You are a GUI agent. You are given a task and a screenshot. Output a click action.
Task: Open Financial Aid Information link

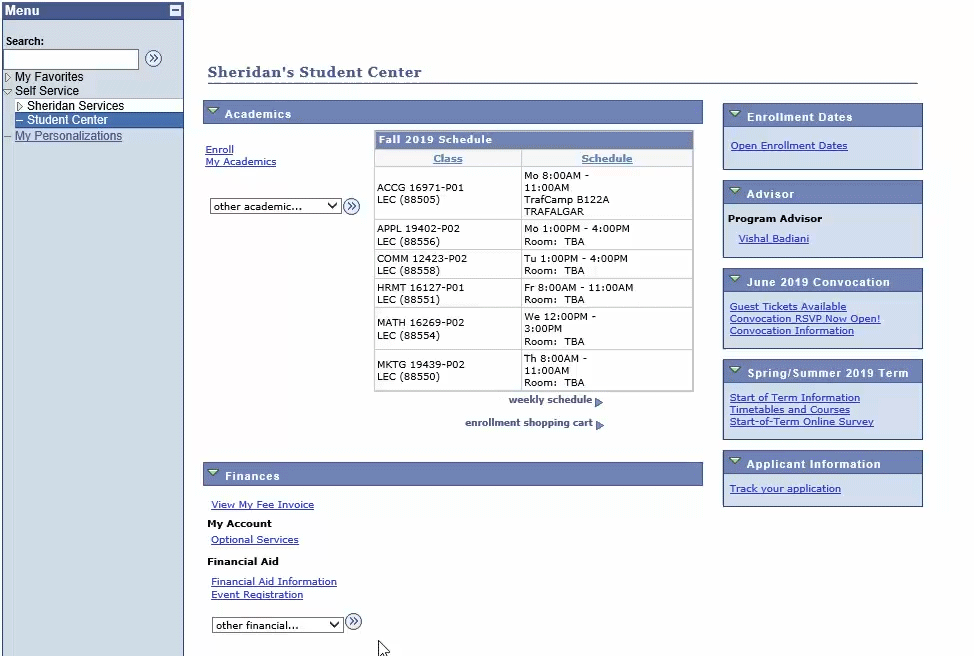click(x=274, y=581)
